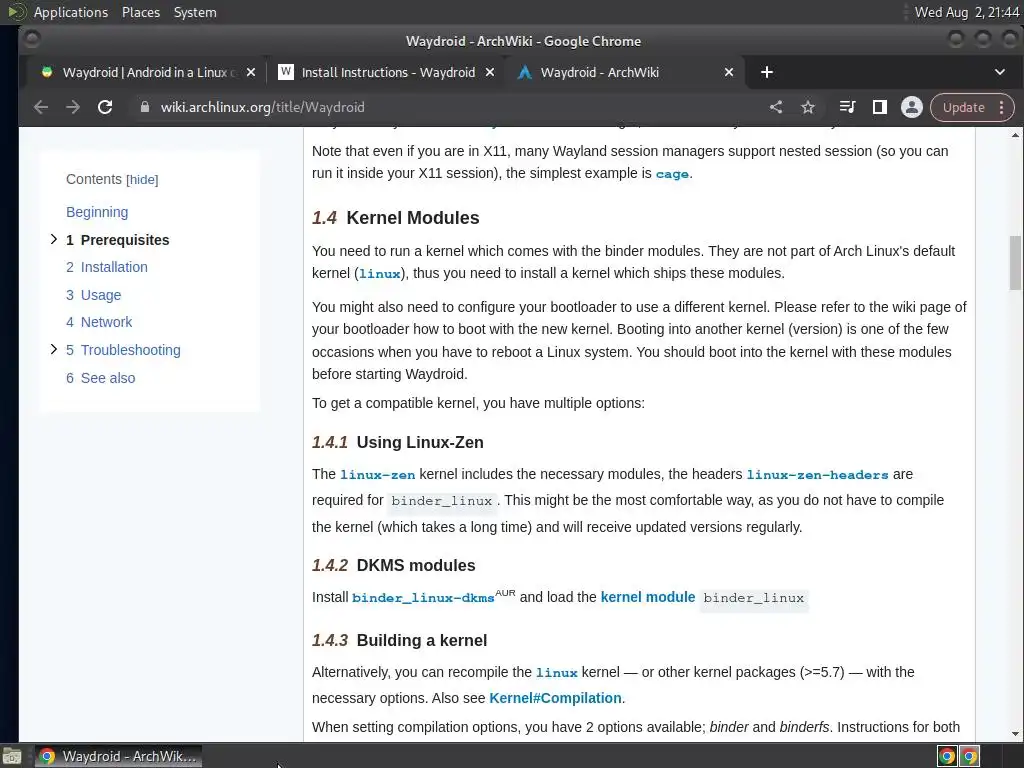Open the linux-zen-headers package link
This screenshot has height=768, width=1024.
(818, 475)
